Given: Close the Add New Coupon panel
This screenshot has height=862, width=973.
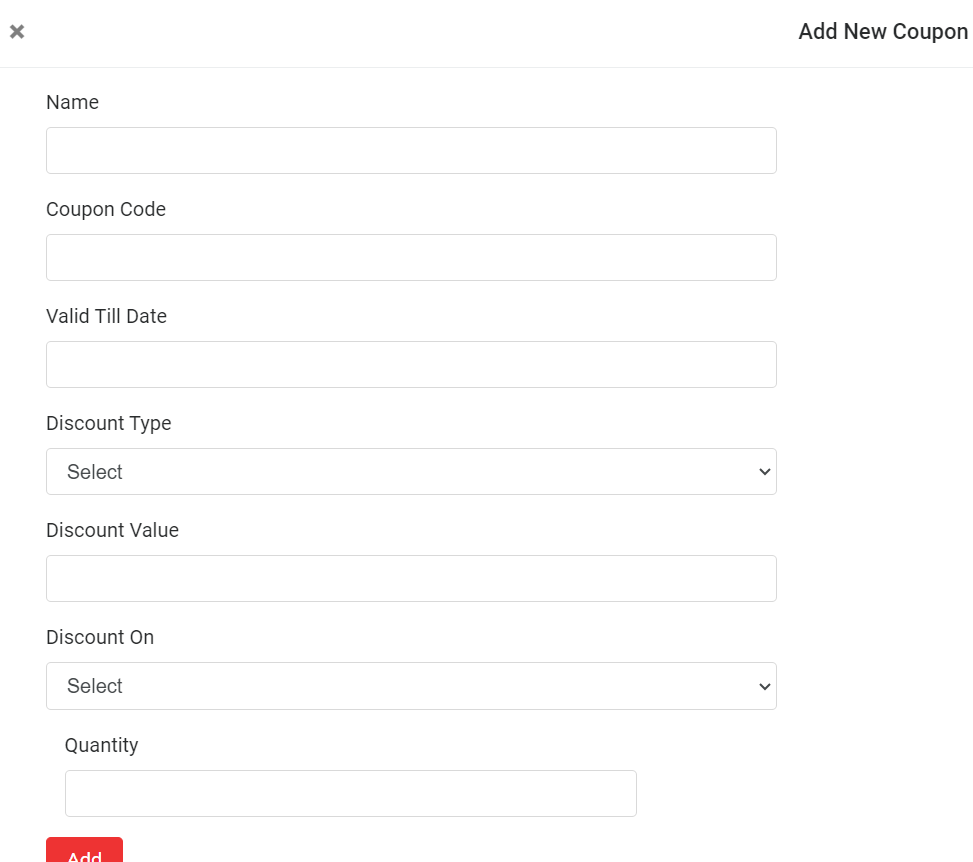Looking at the screenshot, I should [x=17, y=32].
